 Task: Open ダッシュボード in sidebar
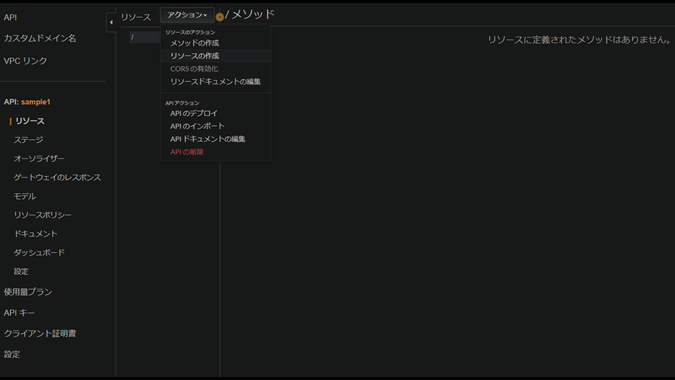(39, 253)
